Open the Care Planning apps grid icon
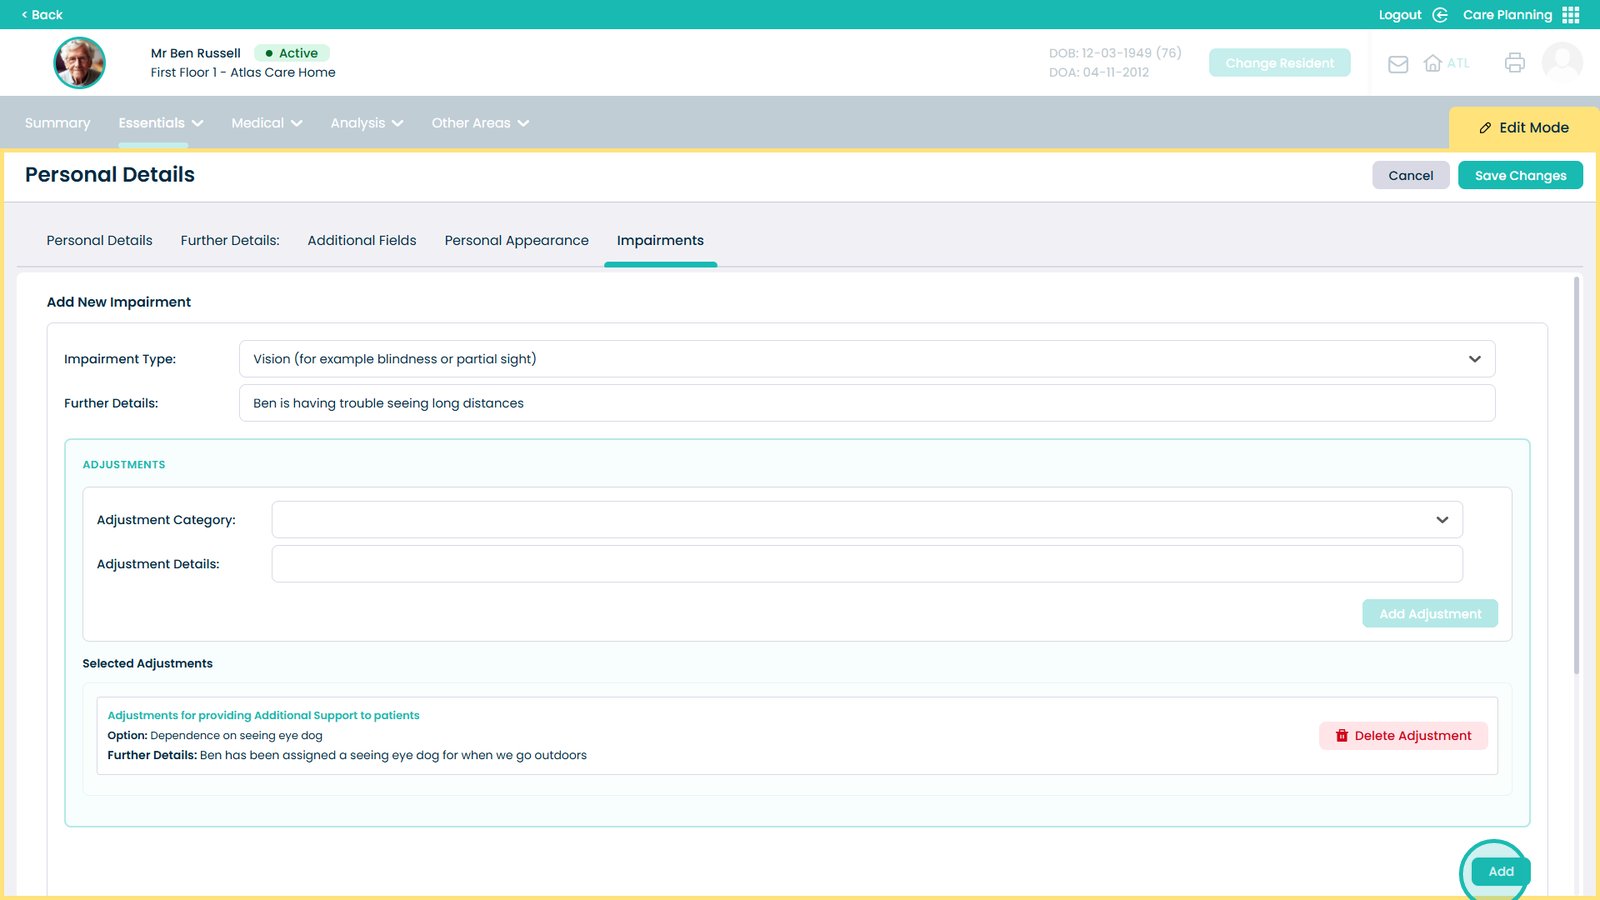The height and width of the screenshot is (900, 1600). (x=1571, y=15)
